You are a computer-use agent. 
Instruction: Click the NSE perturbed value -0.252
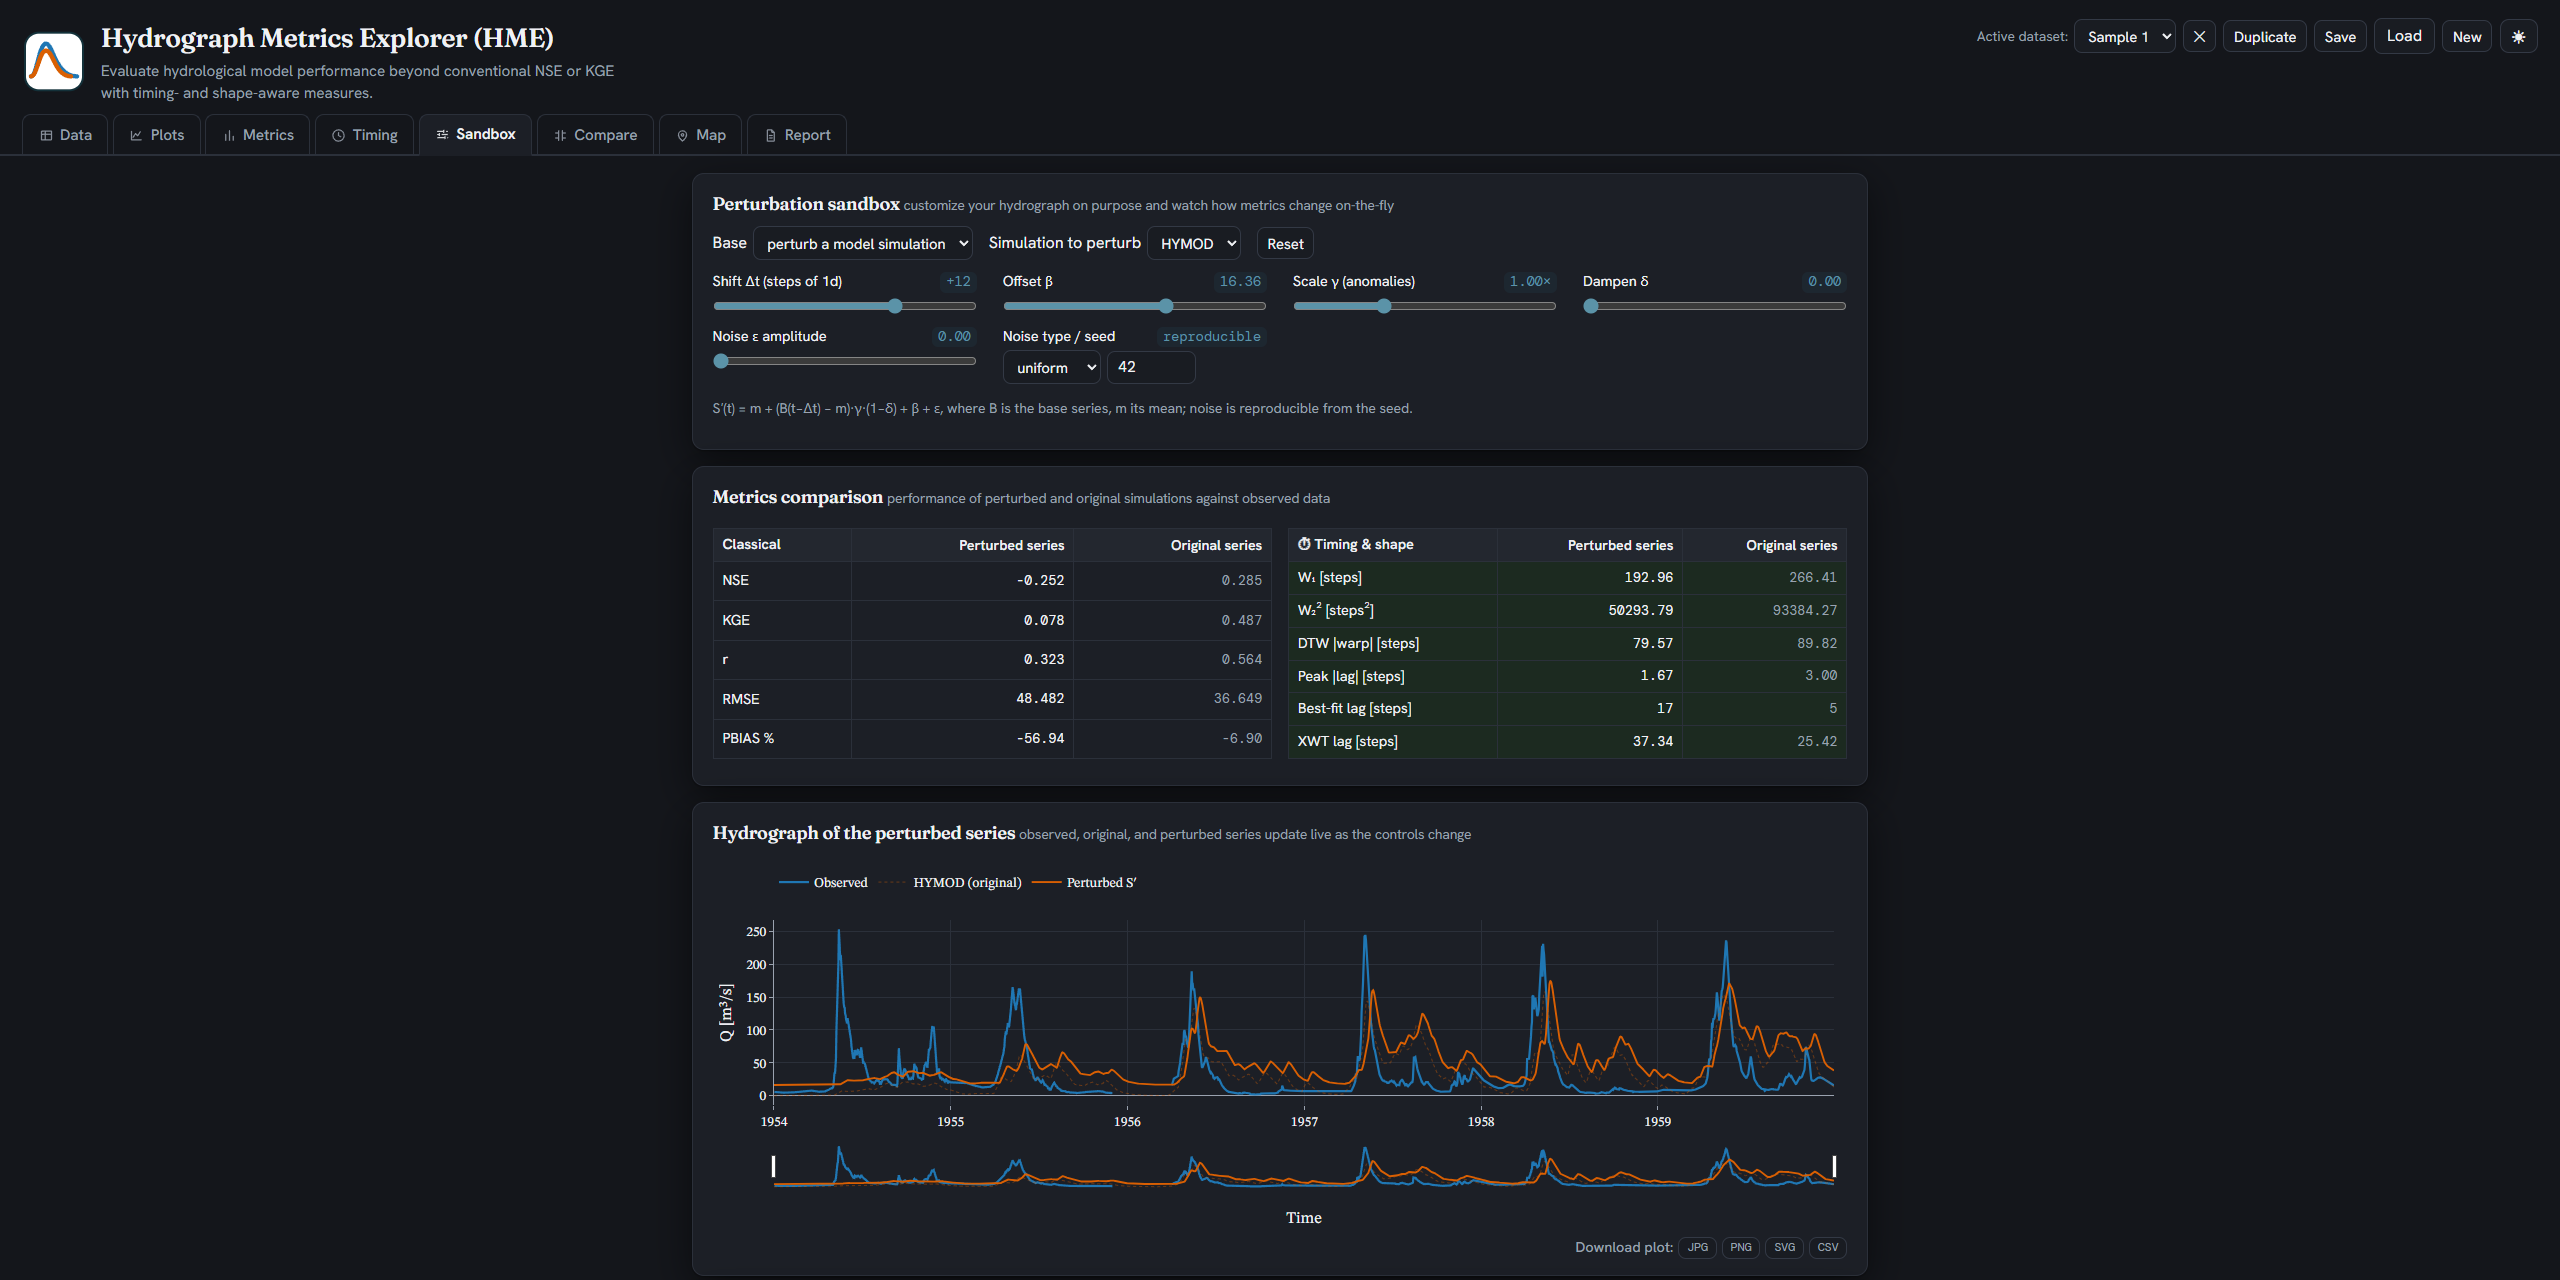point(1040,580)
